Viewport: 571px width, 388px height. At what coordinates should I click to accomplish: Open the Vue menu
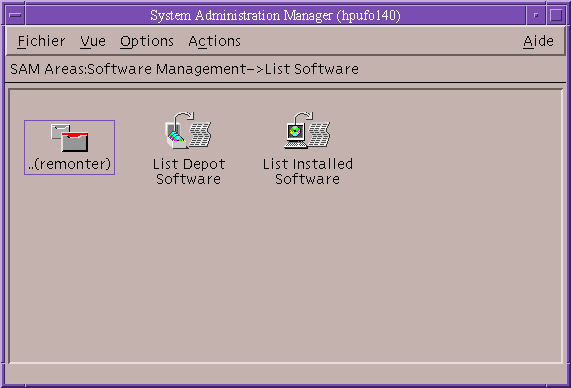point(93,41)
